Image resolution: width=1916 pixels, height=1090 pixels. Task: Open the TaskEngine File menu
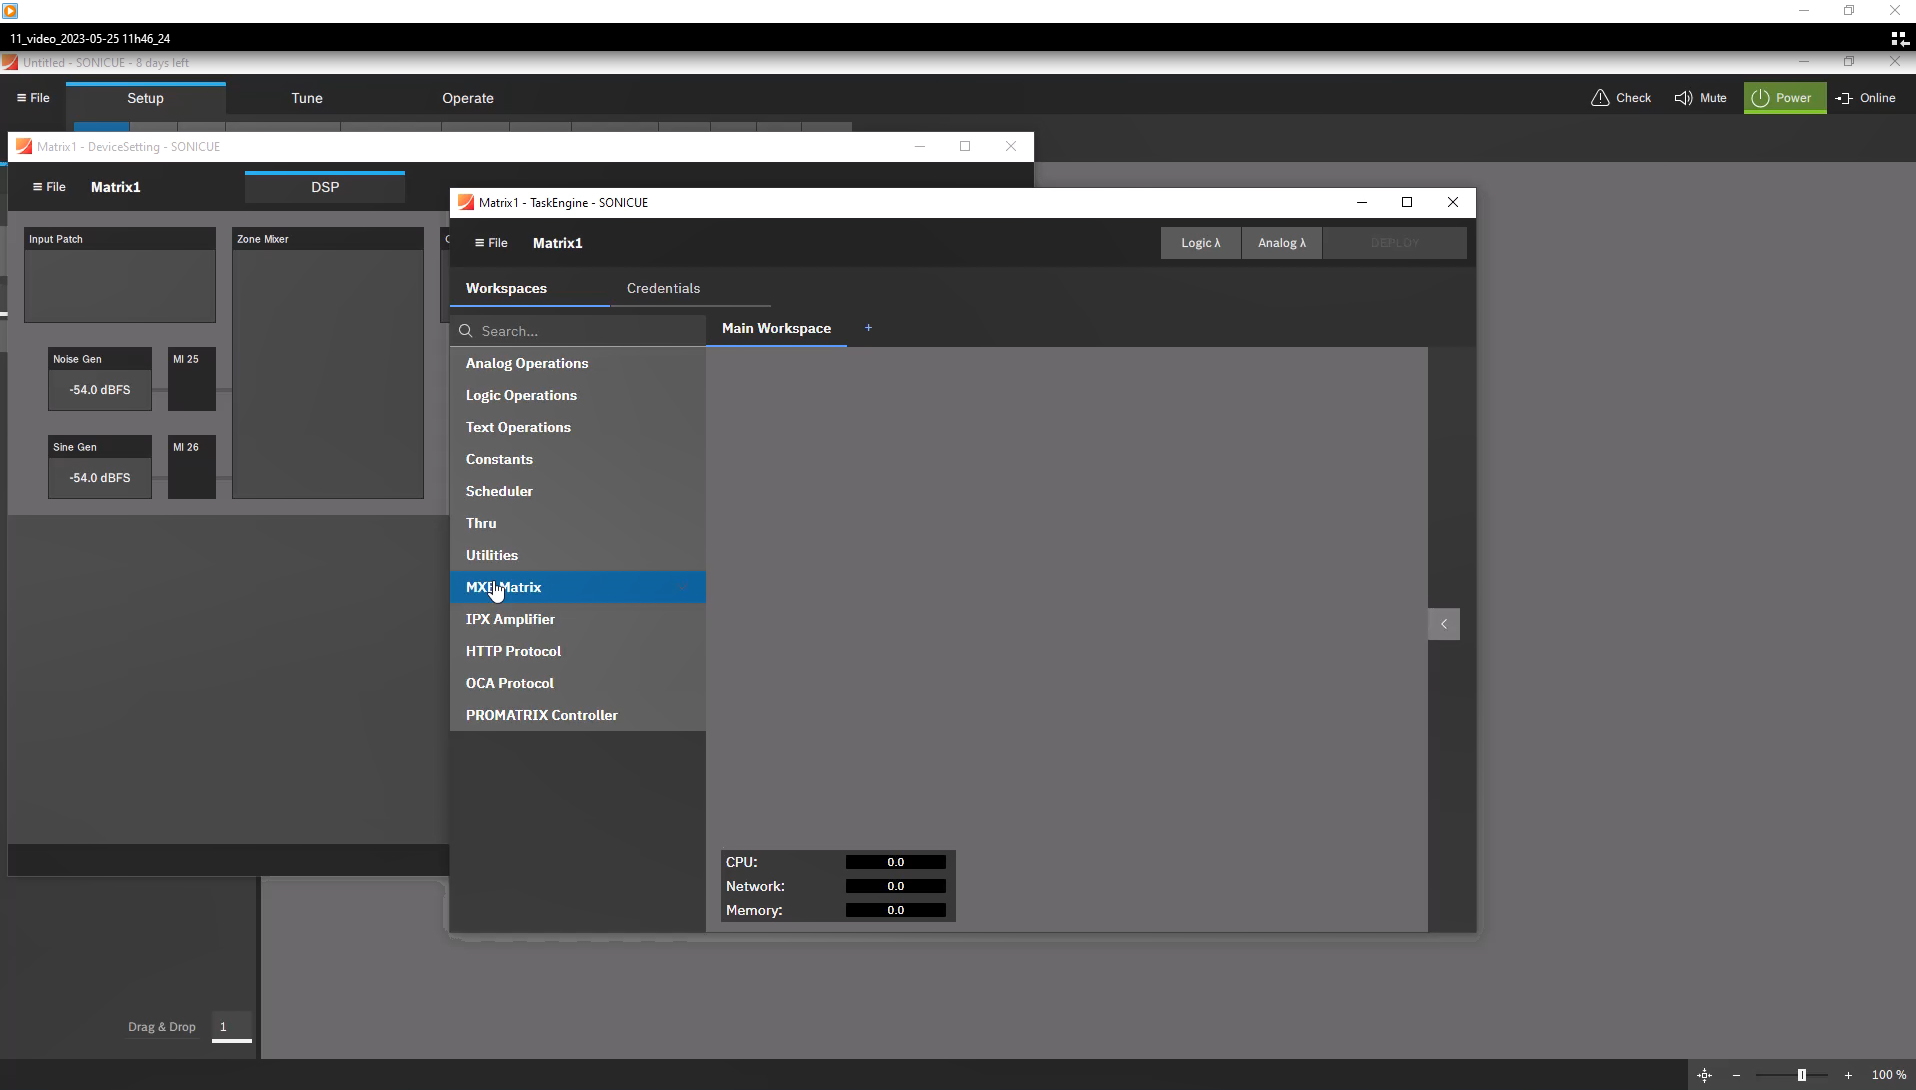[x=491, y=243]
